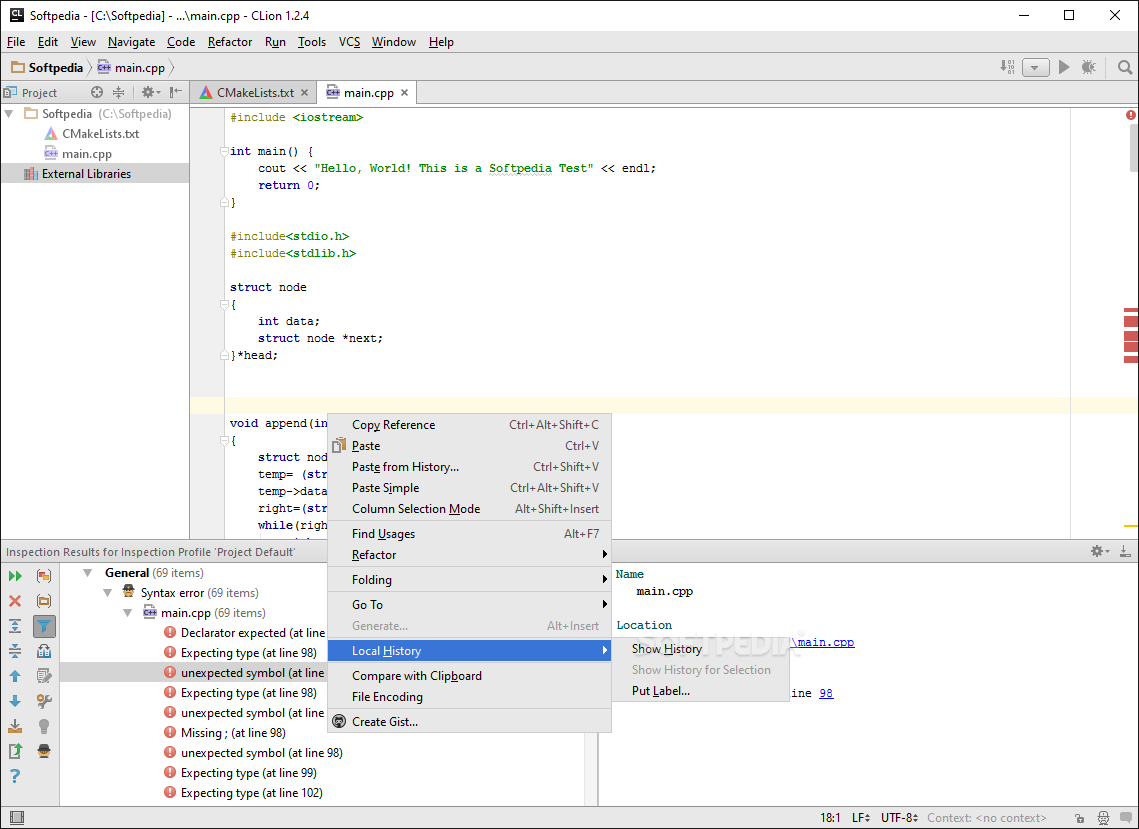Change file encoding UTF-8 in status bar

pos(899,818)
